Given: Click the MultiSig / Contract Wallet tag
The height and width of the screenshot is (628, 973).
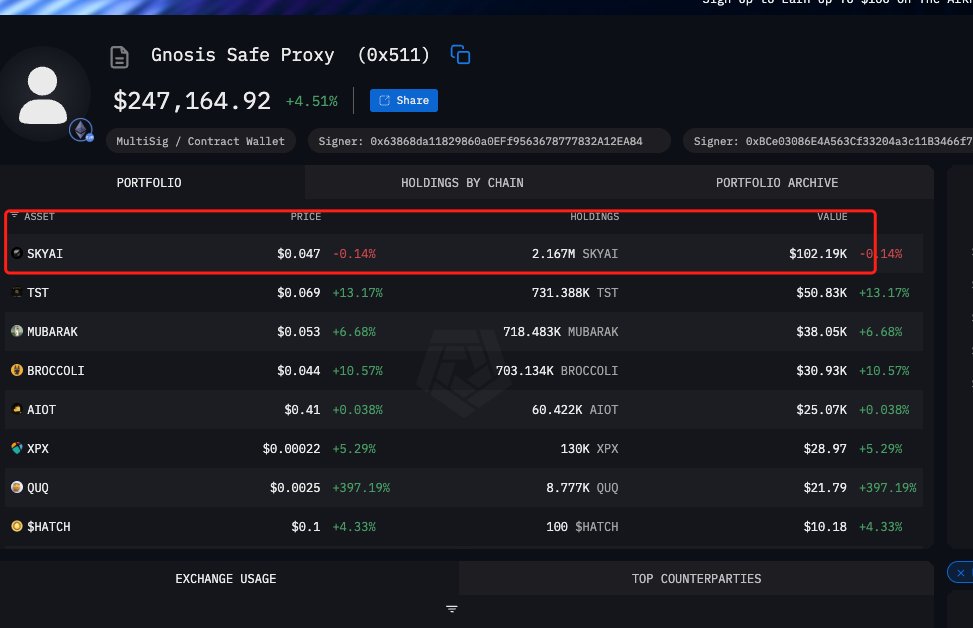Looking at the screenshot, I should [x=200, y=141].
